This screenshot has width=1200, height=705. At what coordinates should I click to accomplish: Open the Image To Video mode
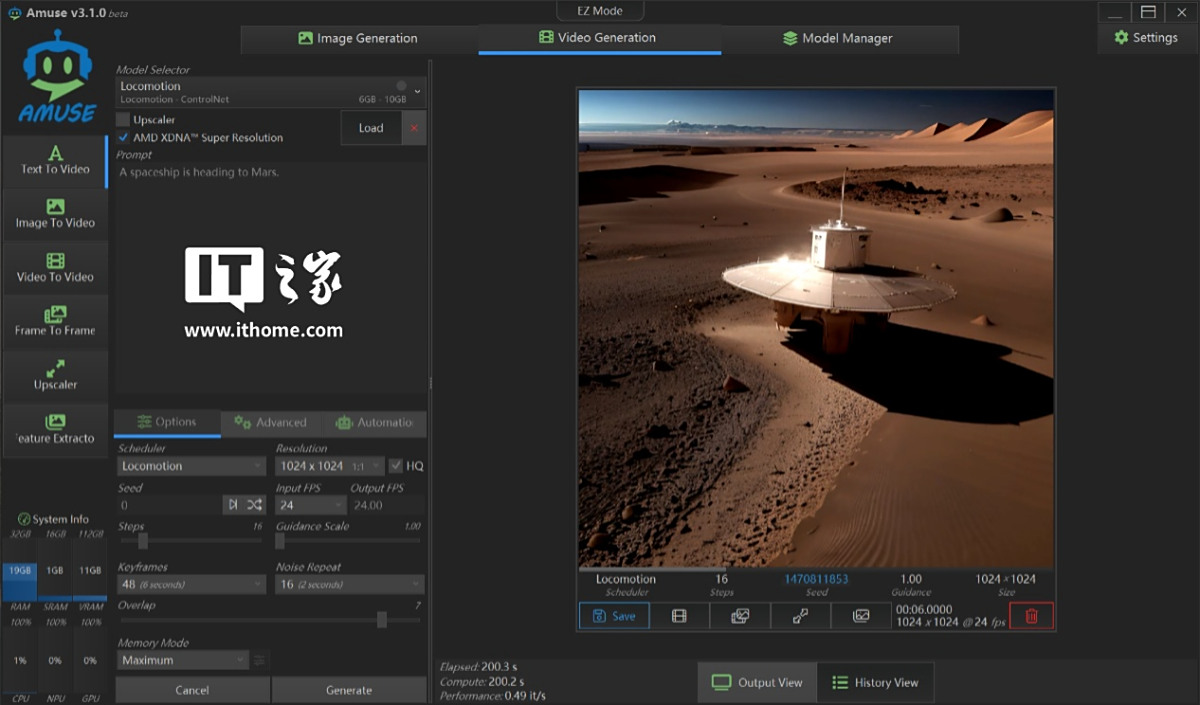pyautogui.click(x=55, y=214)
